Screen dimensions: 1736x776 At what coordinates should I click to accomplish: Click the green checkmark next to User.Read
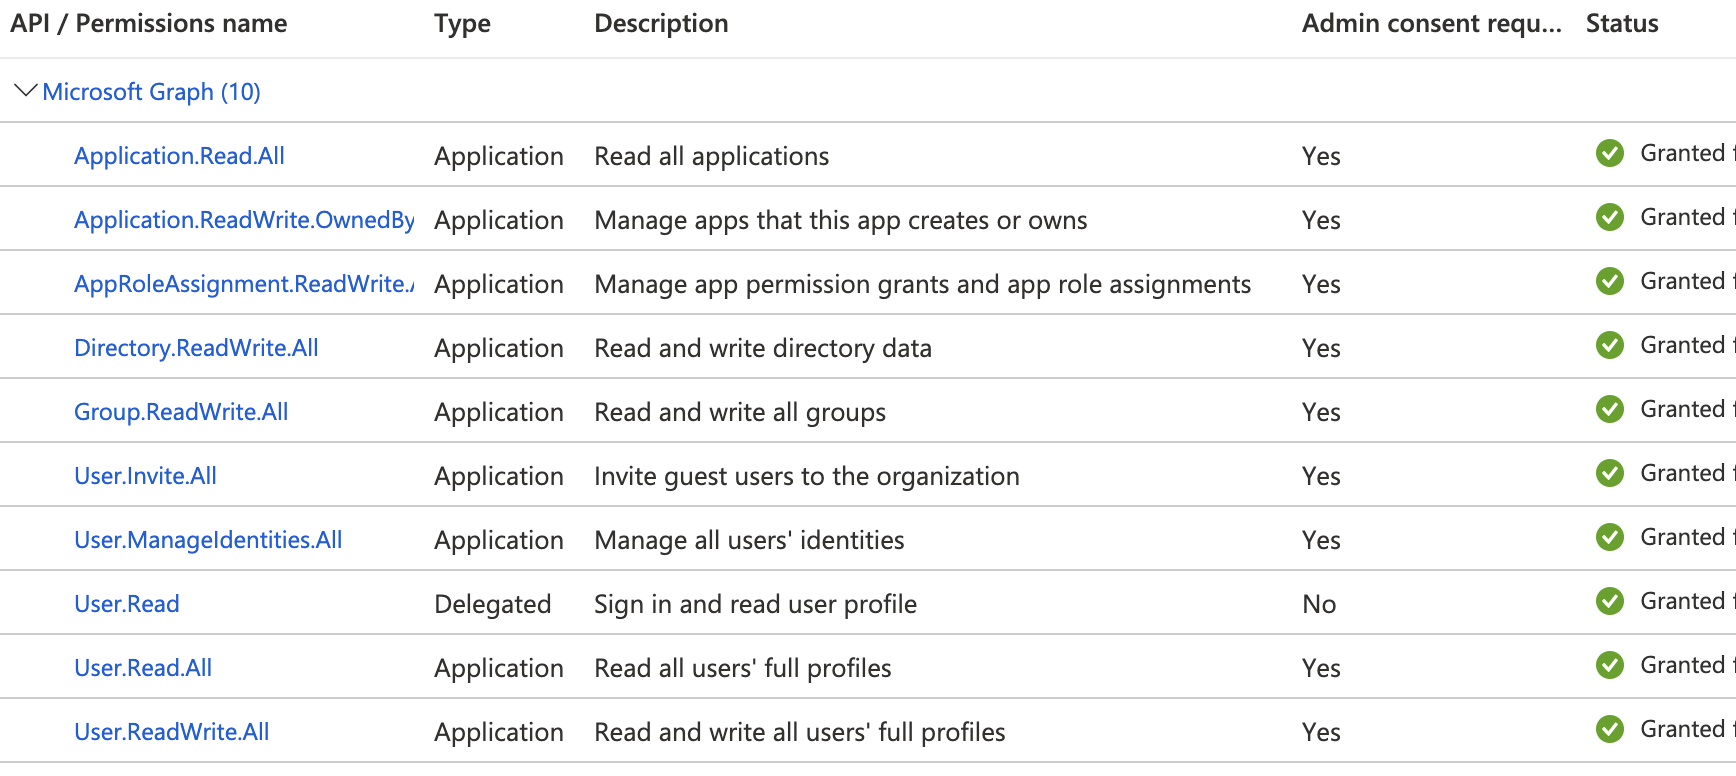(1610, 601)
